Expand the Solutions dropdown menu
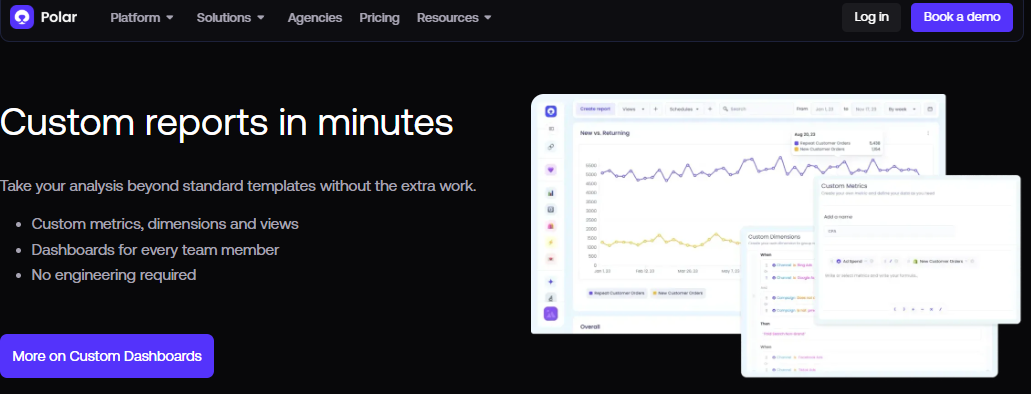 click(230, 18)
